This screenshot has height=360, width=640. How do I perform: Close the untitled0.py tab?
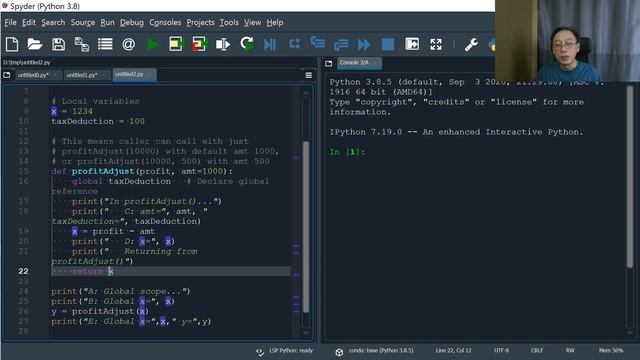56,76
